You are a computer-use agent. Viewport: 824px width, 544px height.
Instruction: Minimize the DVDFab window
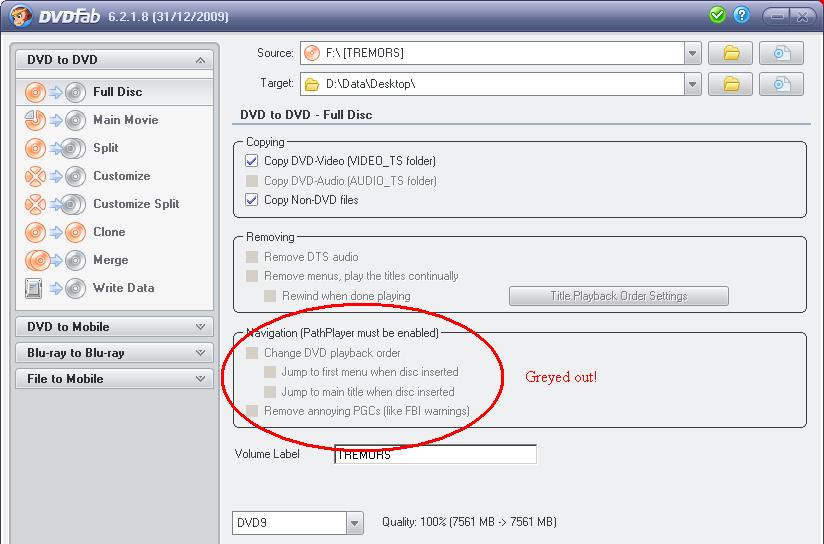[x=777, y=16]
